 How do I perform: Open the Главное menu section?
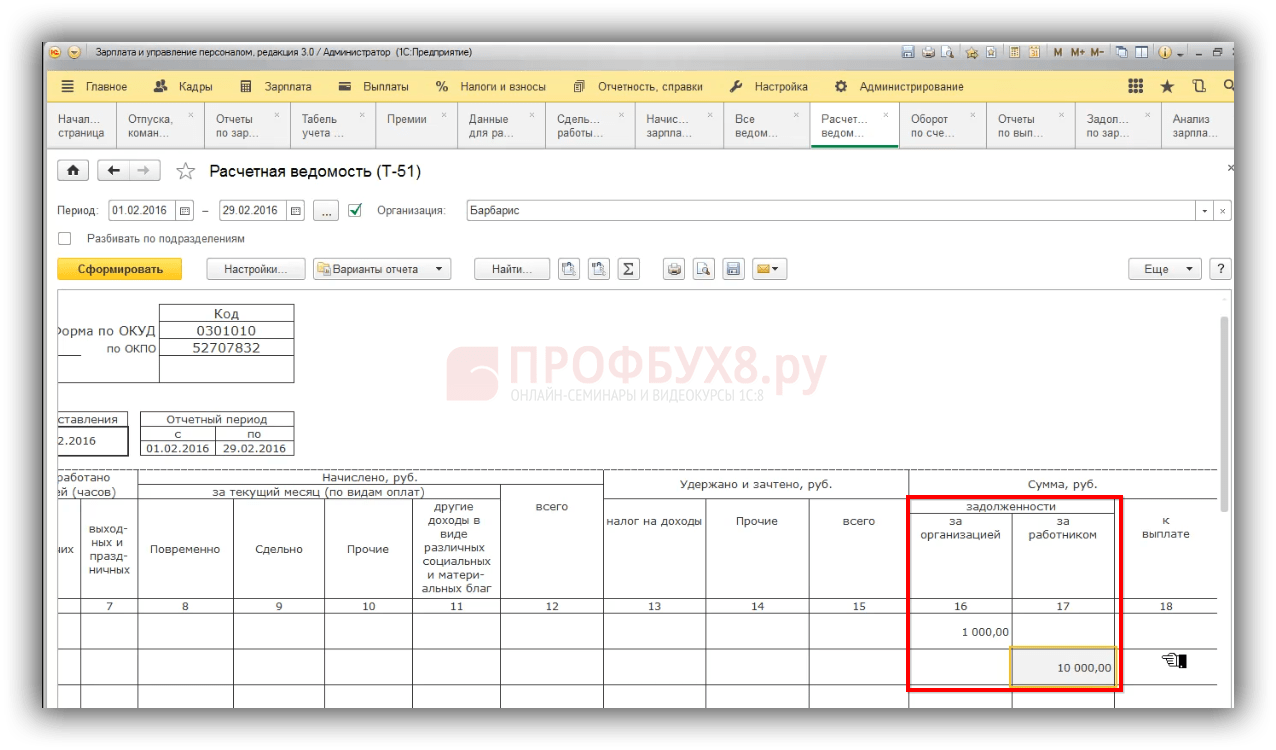click(x=95, y=87)
